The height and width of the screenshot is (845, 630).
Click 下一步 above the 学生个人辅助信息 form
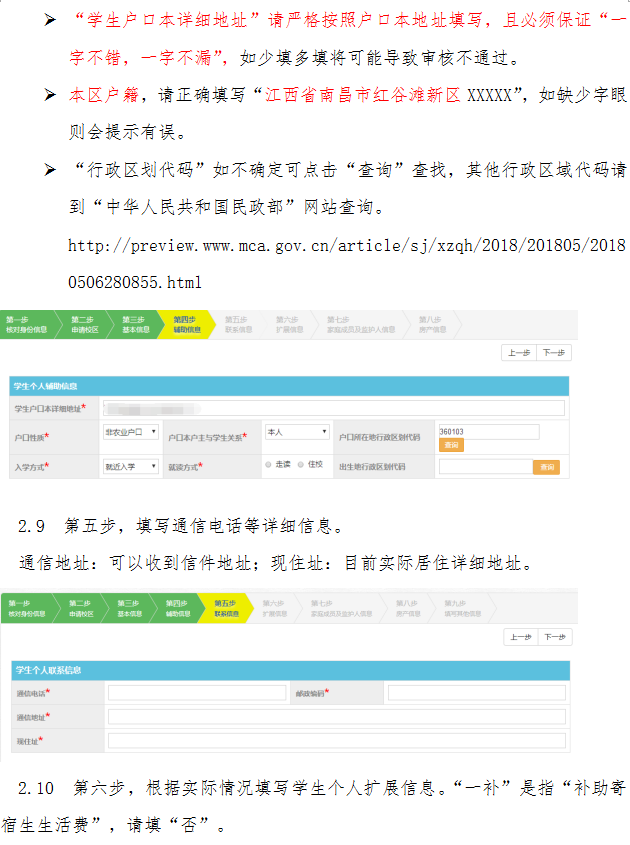tap(553, 353)
